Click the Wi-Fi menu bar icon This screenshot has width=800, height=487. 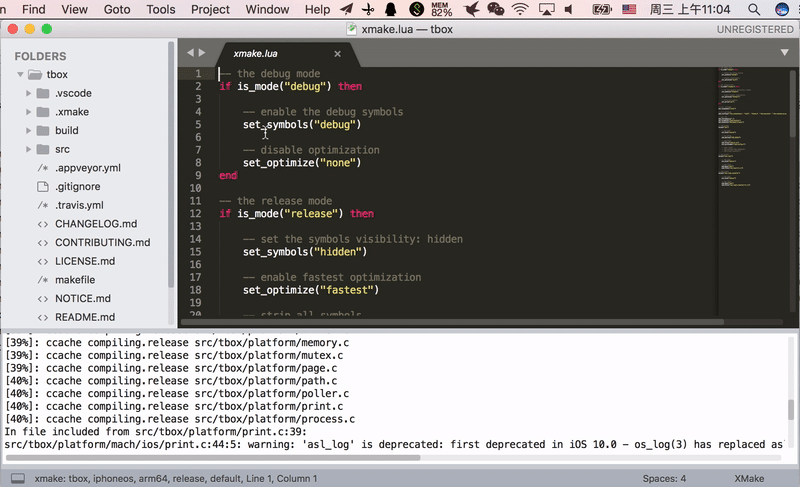[520, 9]
